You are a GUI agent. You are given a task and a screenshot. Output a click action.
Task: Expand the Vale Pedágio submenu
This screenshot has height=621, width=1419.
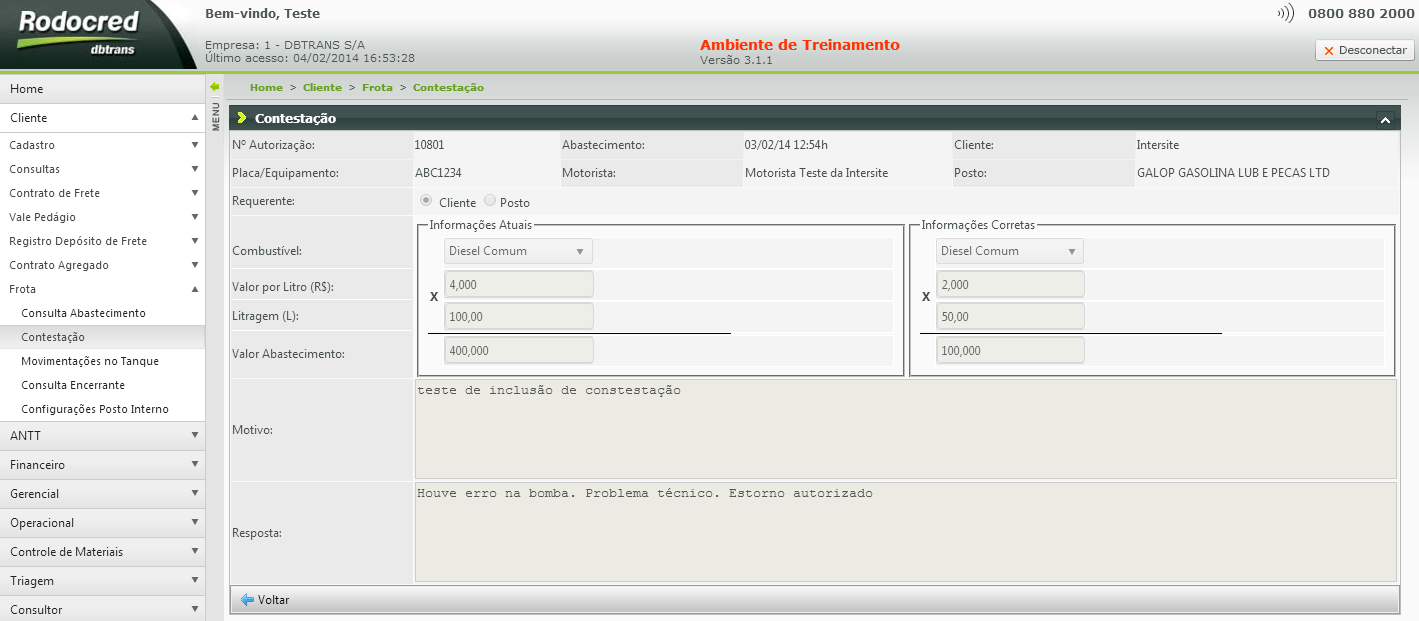[x=102, y=217]
